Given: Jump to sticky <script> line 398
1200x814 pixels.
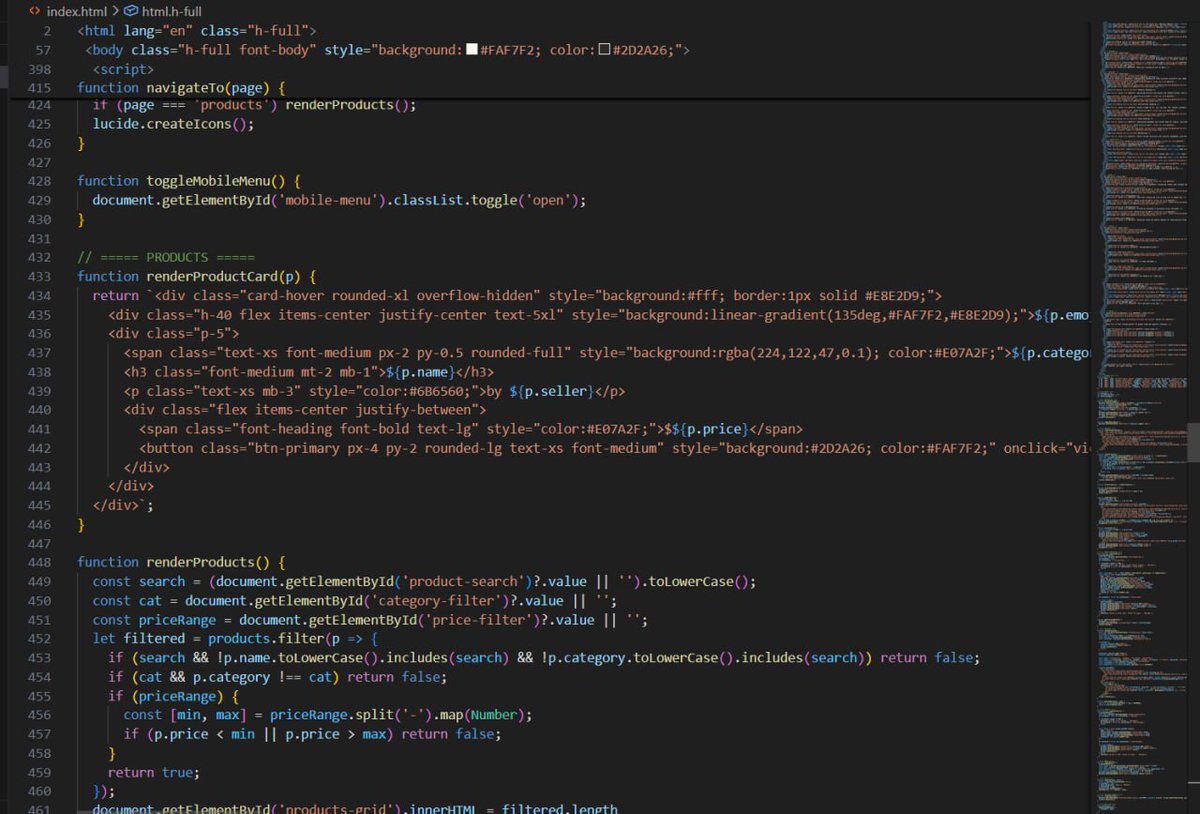Looking at the screenshot, I should pyautogui.click(x=123, y=69).
